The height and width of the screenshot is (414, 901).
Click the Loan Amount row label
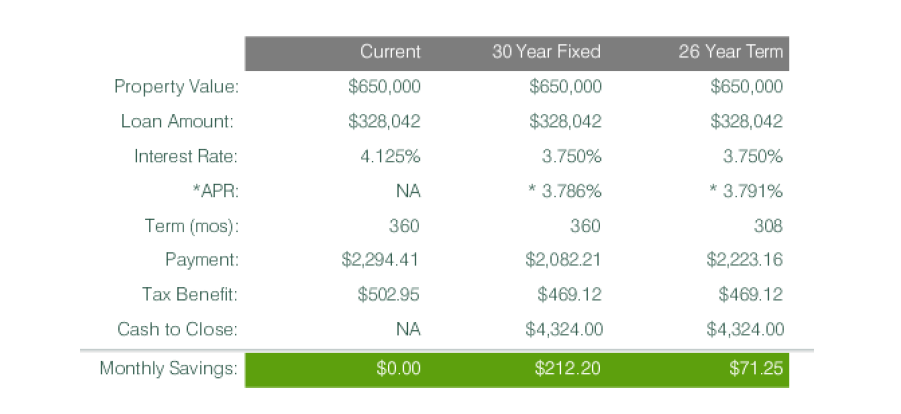[178, 121]
